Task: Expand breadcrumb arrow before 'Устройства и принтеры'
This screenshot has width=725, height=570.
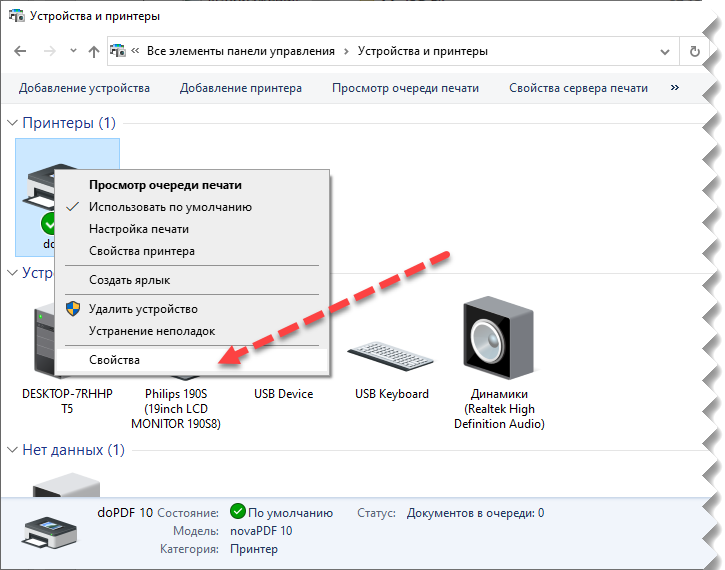Action: pos(346,51)
